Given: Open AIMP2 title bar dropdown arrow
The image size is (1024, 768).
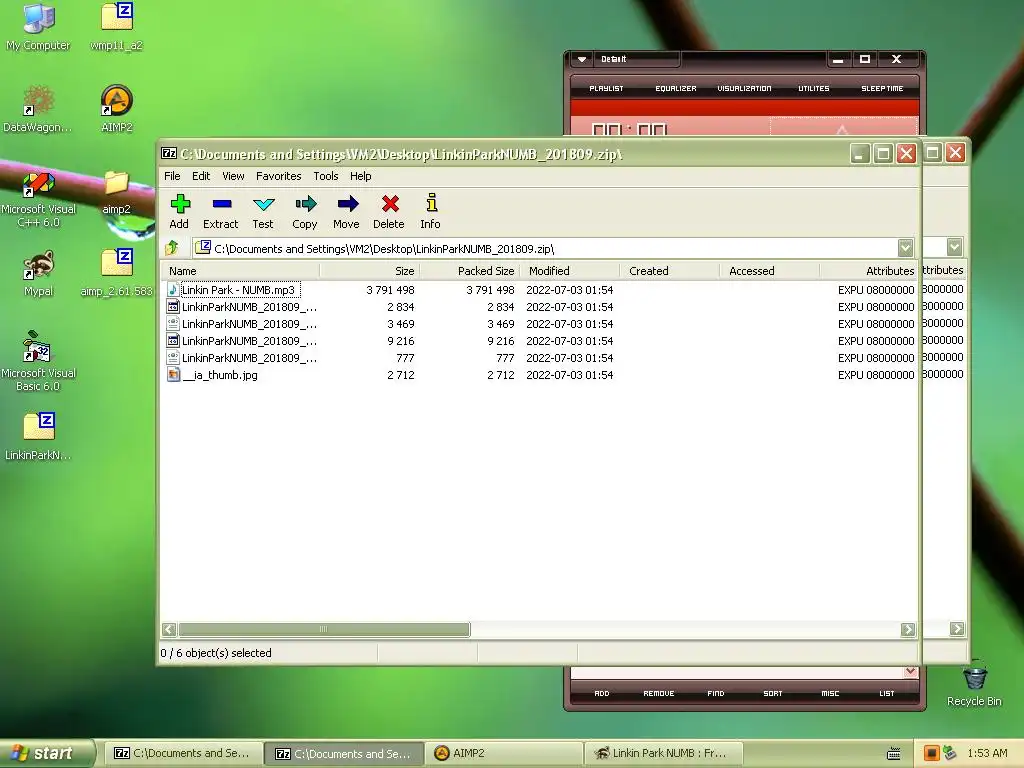Looking at the screenshot, I should pos(581,59).
